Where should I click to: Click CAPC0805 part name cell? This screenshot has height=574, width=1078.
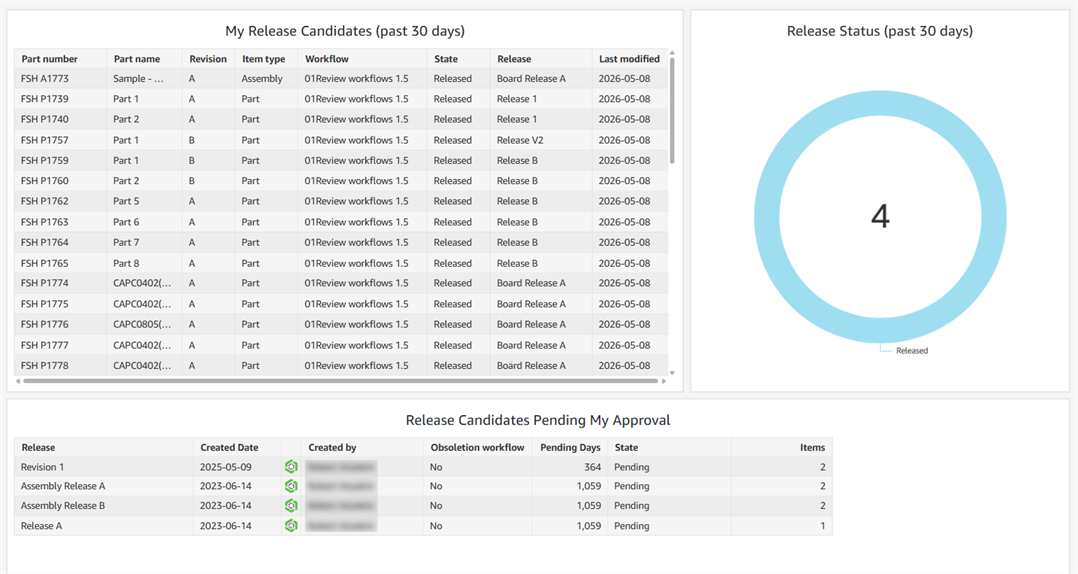142,324
